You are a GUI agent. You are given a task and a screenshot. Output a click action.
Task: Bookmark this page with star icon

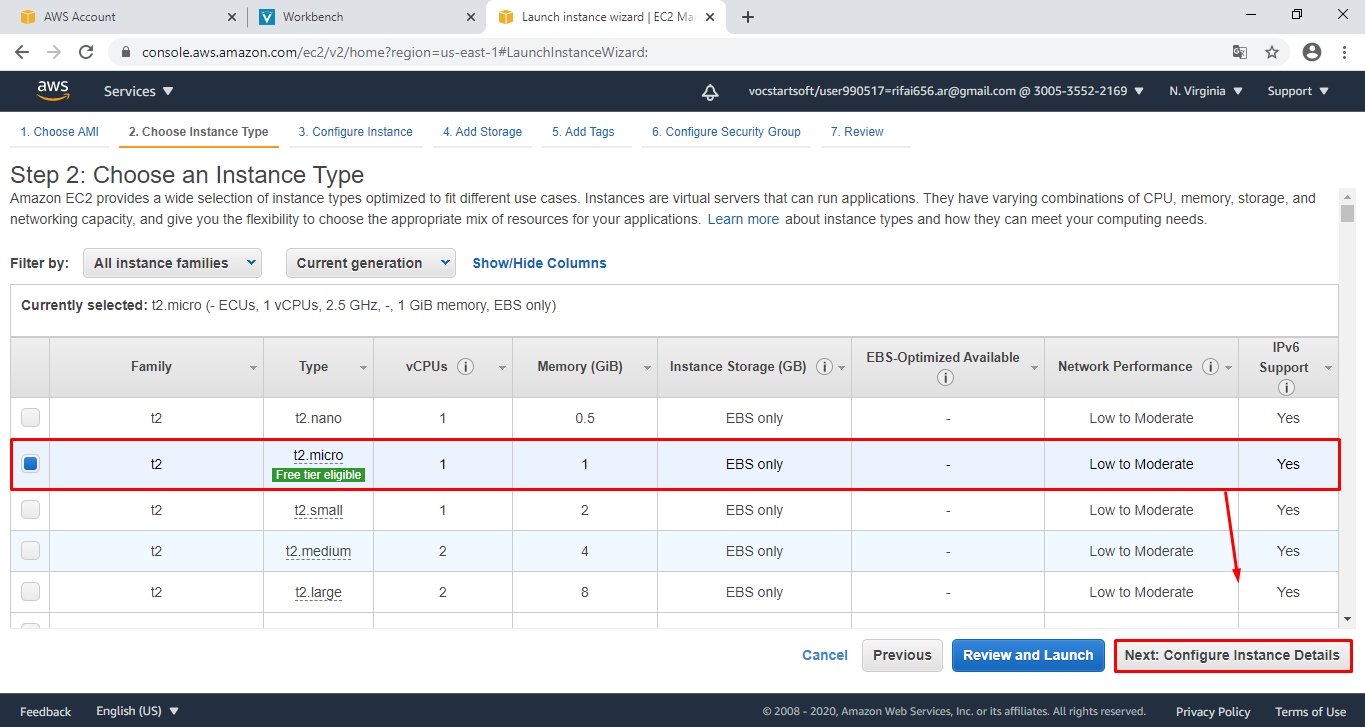coord(1272,52)
